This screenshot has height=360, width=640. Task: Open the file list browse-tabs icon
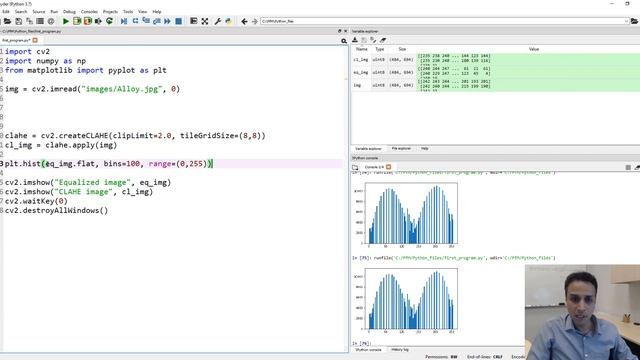coord(40,21)
